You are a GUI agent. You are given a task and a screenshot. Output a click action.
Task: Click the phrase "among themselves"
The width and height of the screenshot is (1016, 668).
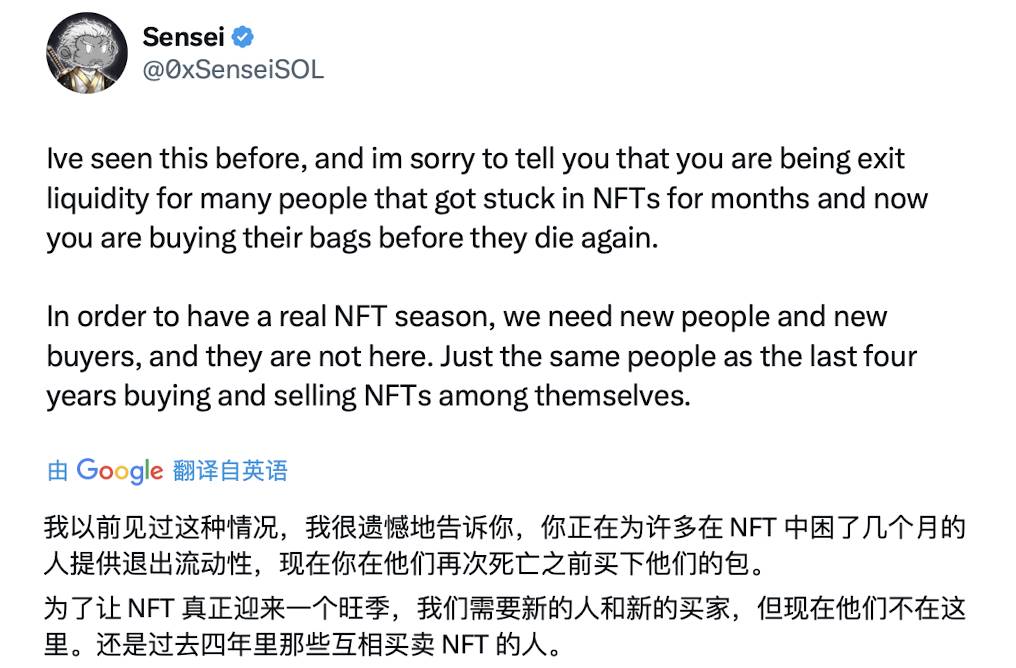pos(568,395)
